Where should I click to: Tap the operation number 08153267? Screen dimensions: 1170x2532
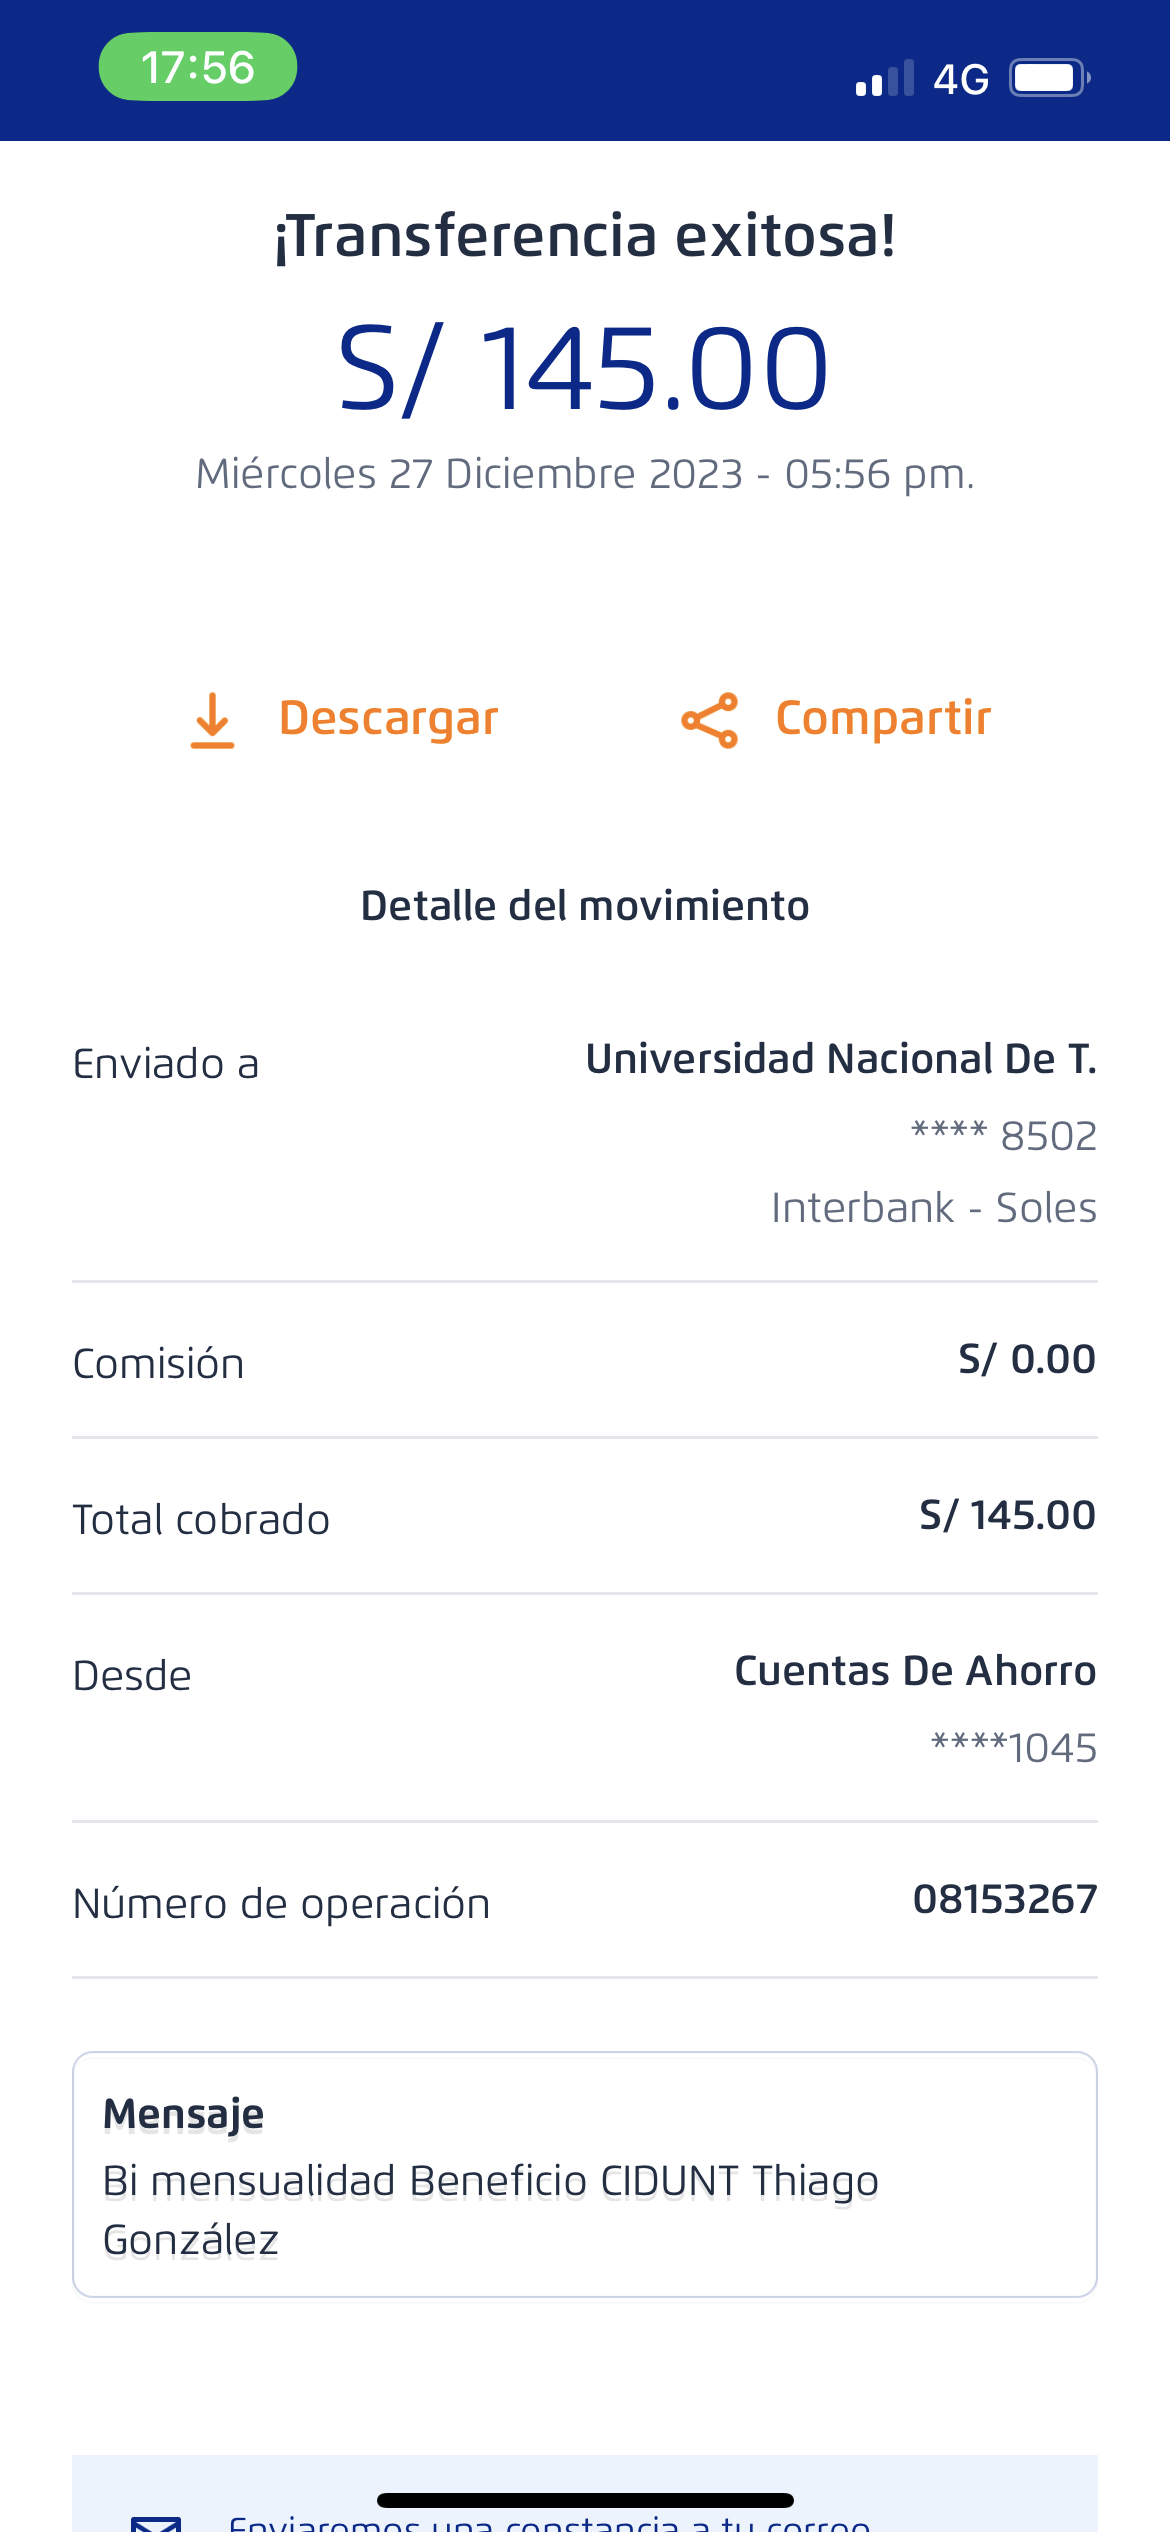click(1004, 1899)
